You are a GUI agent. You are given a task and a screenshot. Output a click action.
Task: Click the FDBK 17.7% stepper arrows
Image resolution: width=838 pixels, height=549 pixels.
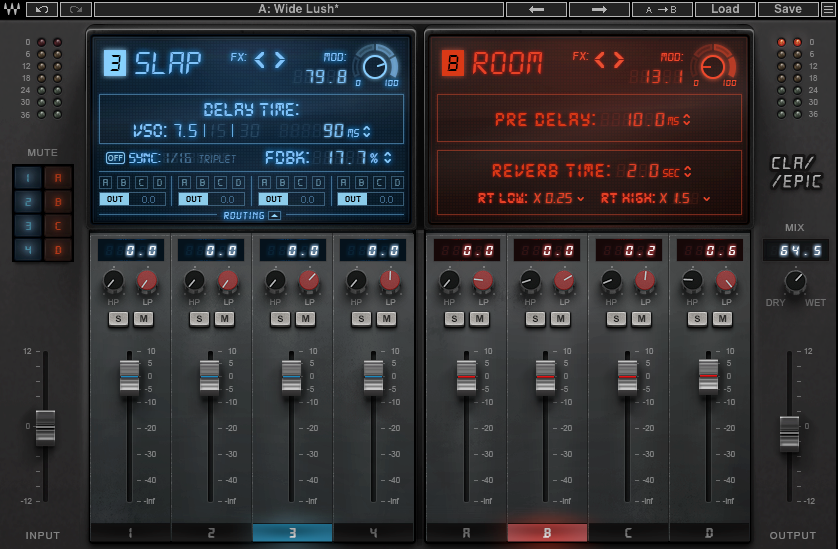click(x=387, y=158)
